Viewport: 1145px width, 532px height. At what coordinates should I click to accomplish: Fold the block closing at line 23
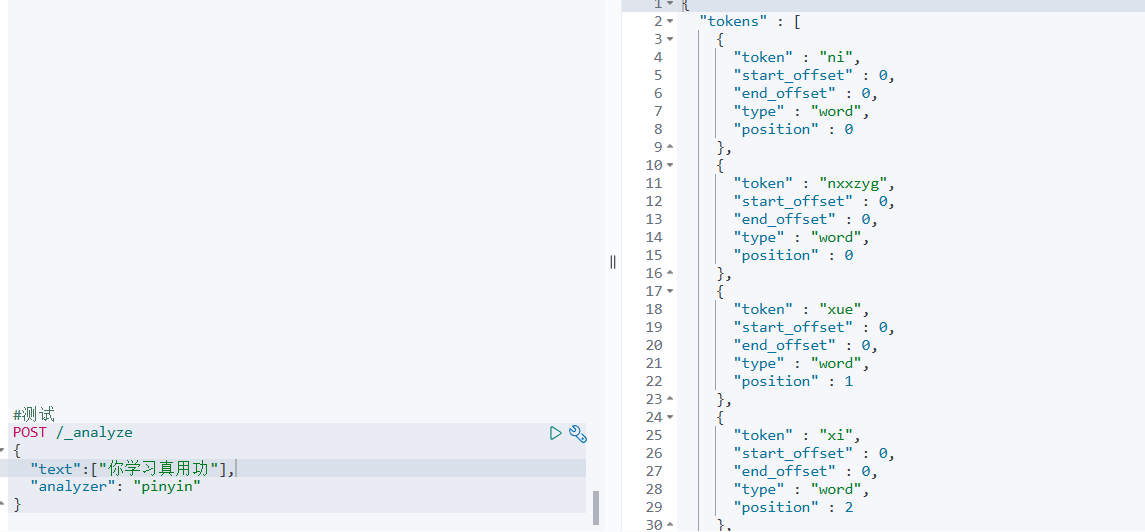click(670, 399)
